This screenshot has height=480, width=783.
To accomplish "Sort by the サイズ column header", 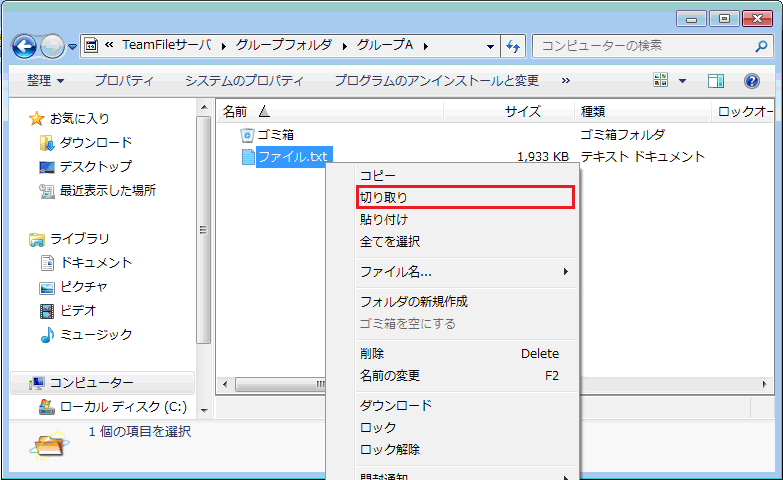I will click(x=522, y=111).
